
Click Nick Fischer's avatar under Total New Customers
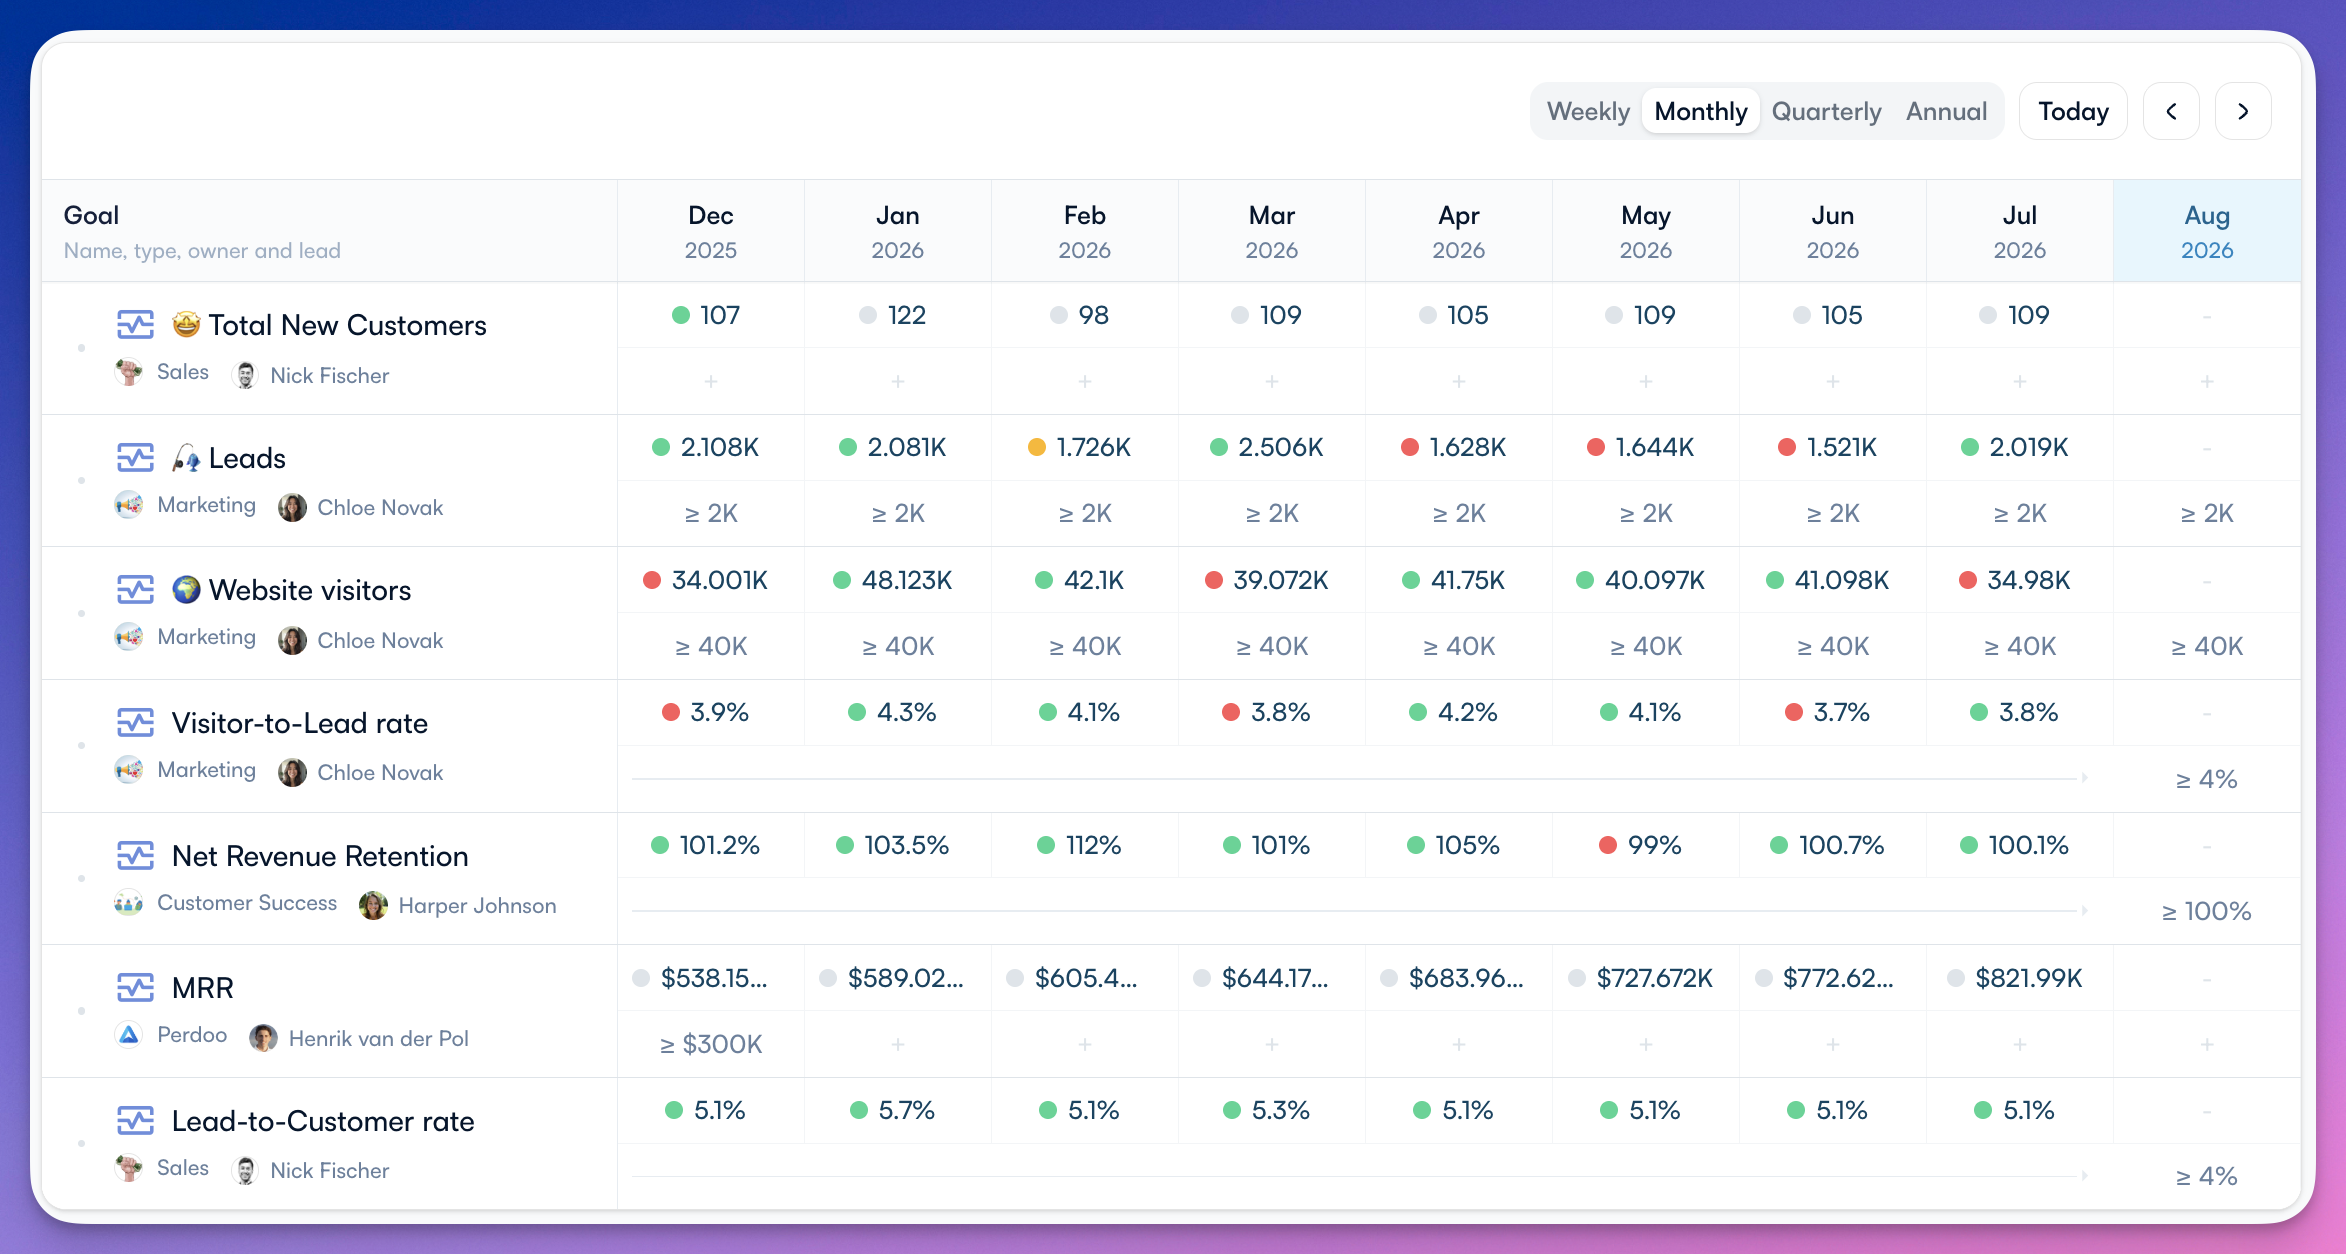tap(245, 375)
